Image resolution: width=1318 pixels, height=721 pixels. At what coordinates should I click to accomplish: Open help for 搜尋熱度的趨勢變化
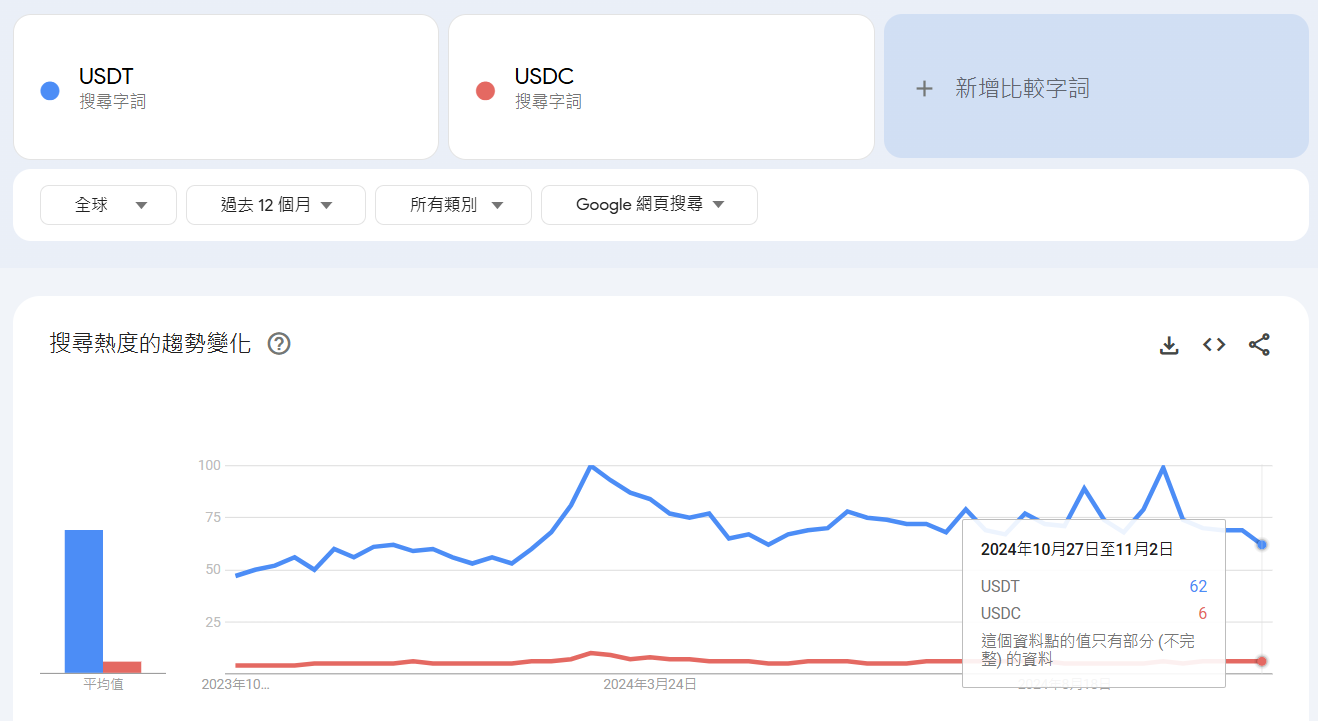click(x=278, y=343)
